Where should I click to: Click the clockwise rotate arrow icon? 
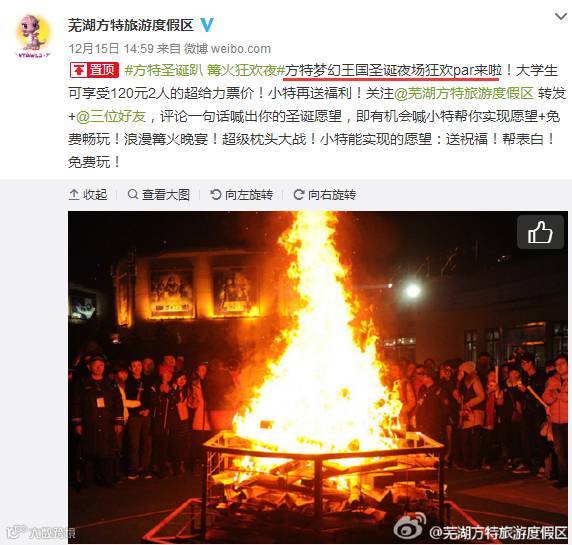(x=299, y=194)
